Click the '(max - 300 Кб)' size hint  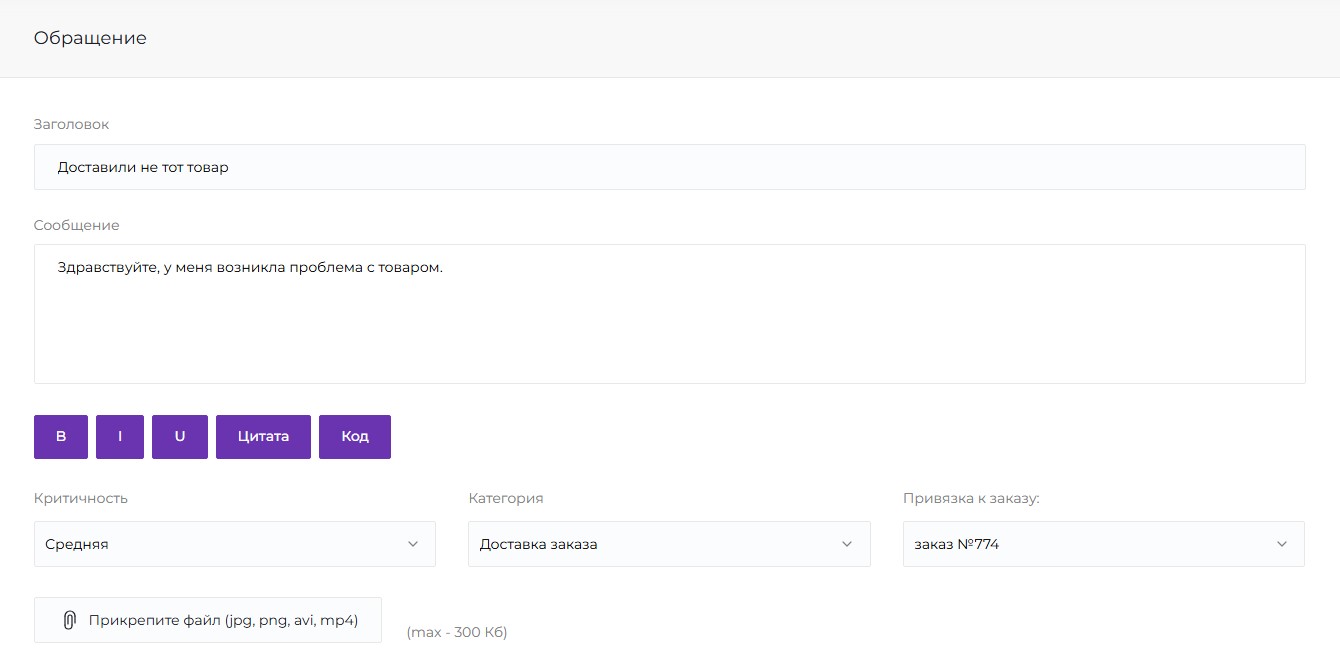457,632
